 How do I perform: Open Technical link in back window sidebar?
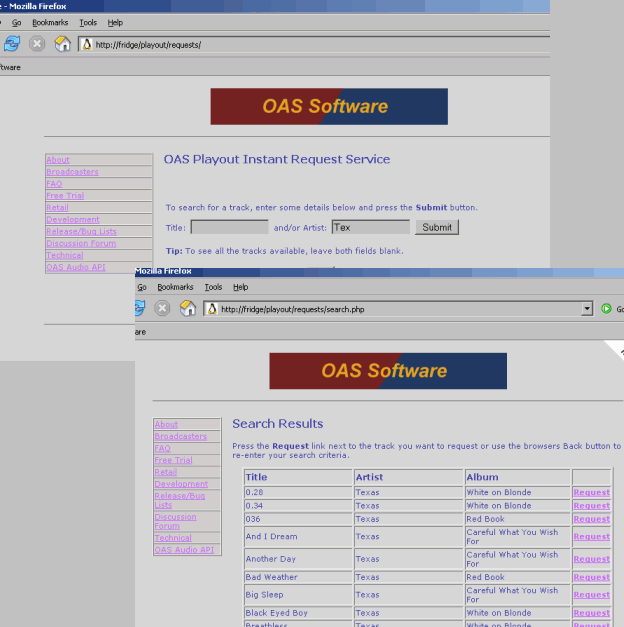[x=64, y=255]
